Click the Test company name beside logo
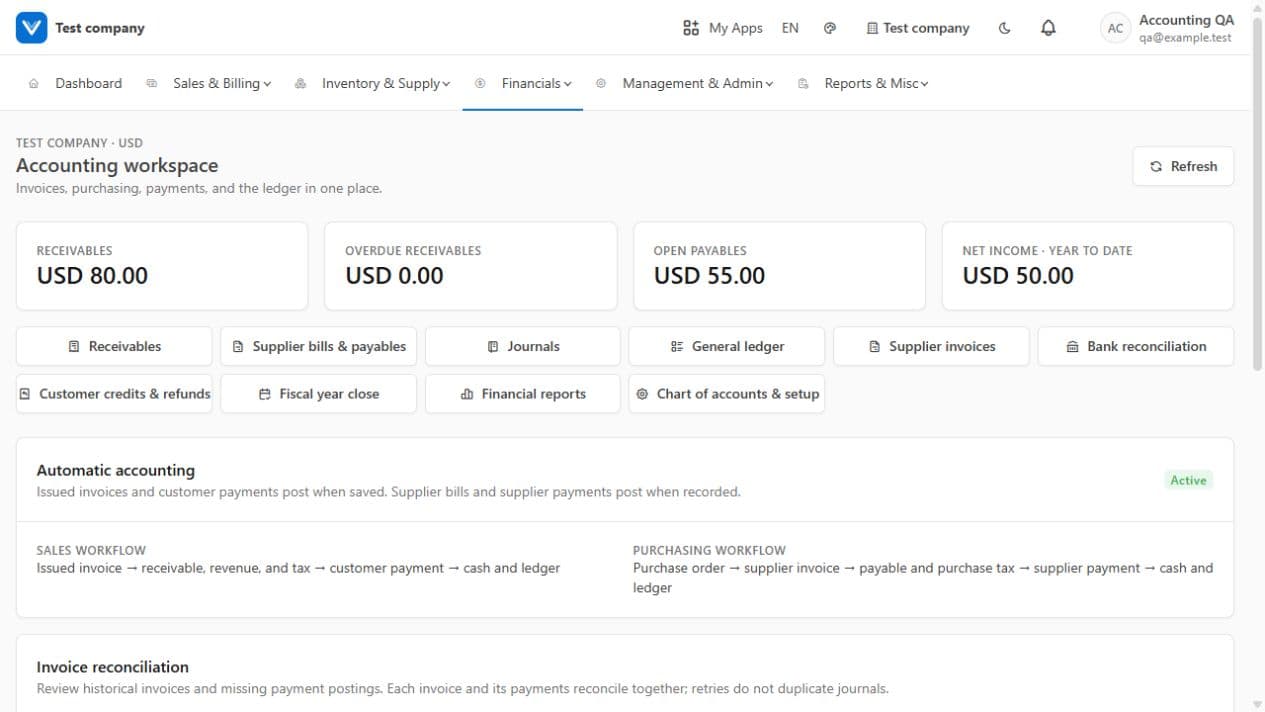Screen dimensions: 1265x712 click(x=100, y=28)
